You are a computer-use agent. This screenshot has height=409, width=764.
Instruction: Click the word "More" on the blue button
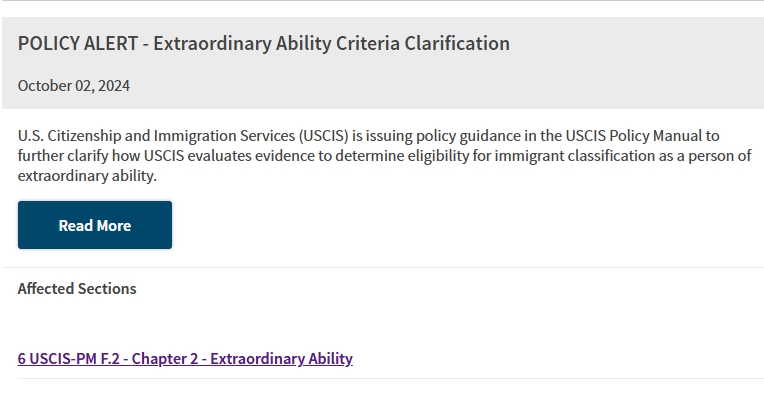[x=114, y=226]
